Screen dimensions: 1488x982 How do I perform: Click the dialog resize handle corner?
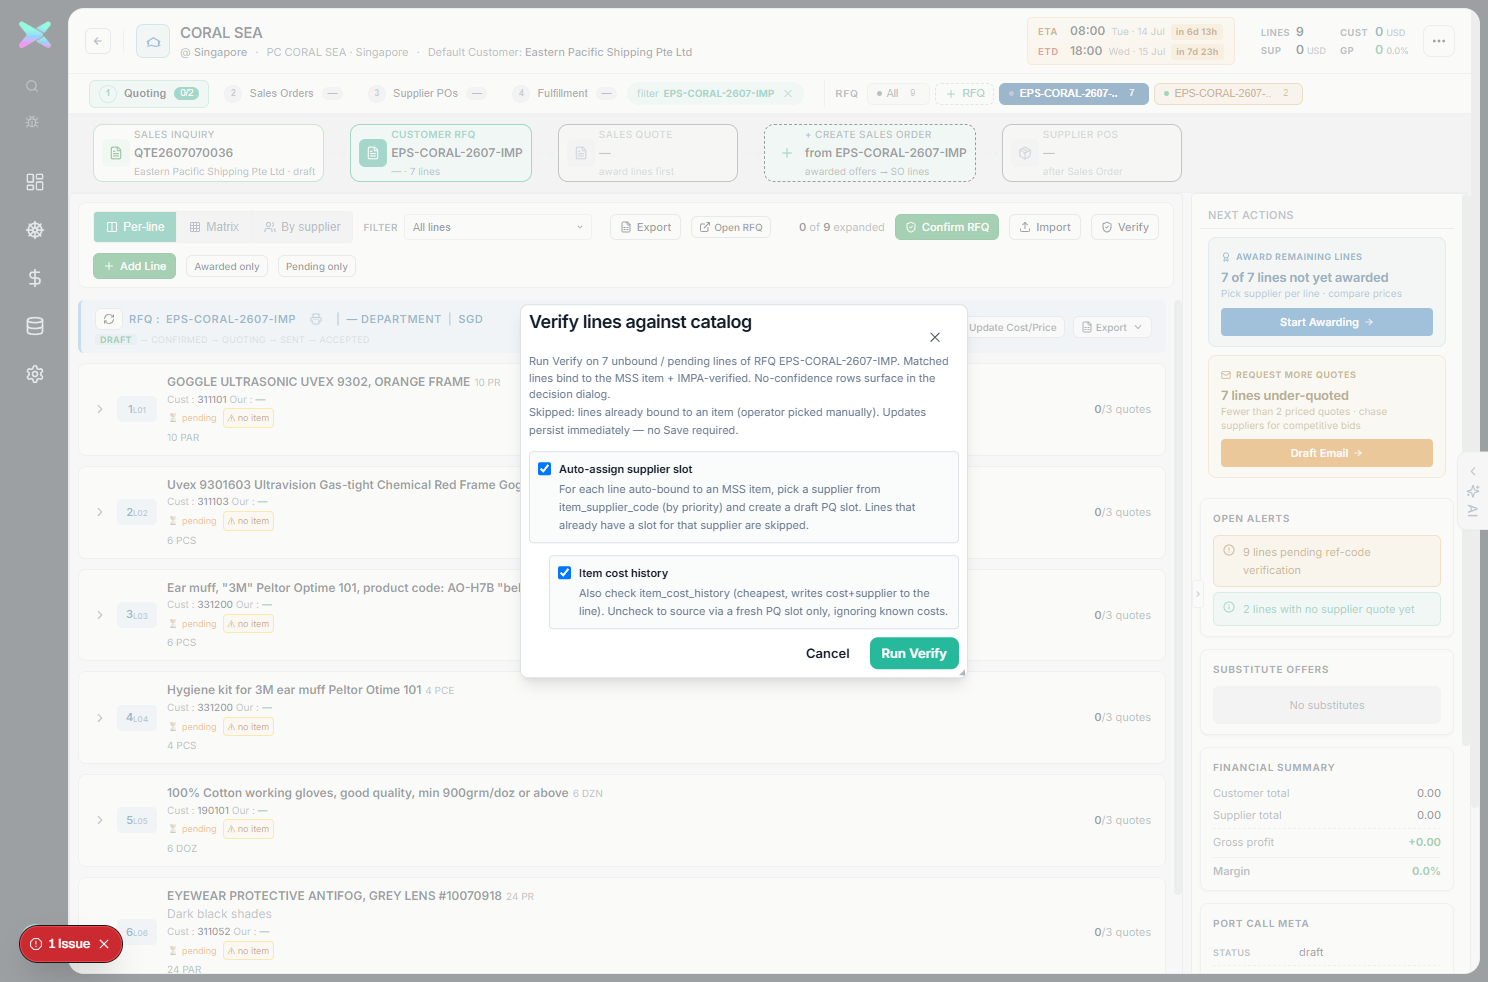point(962,673)
